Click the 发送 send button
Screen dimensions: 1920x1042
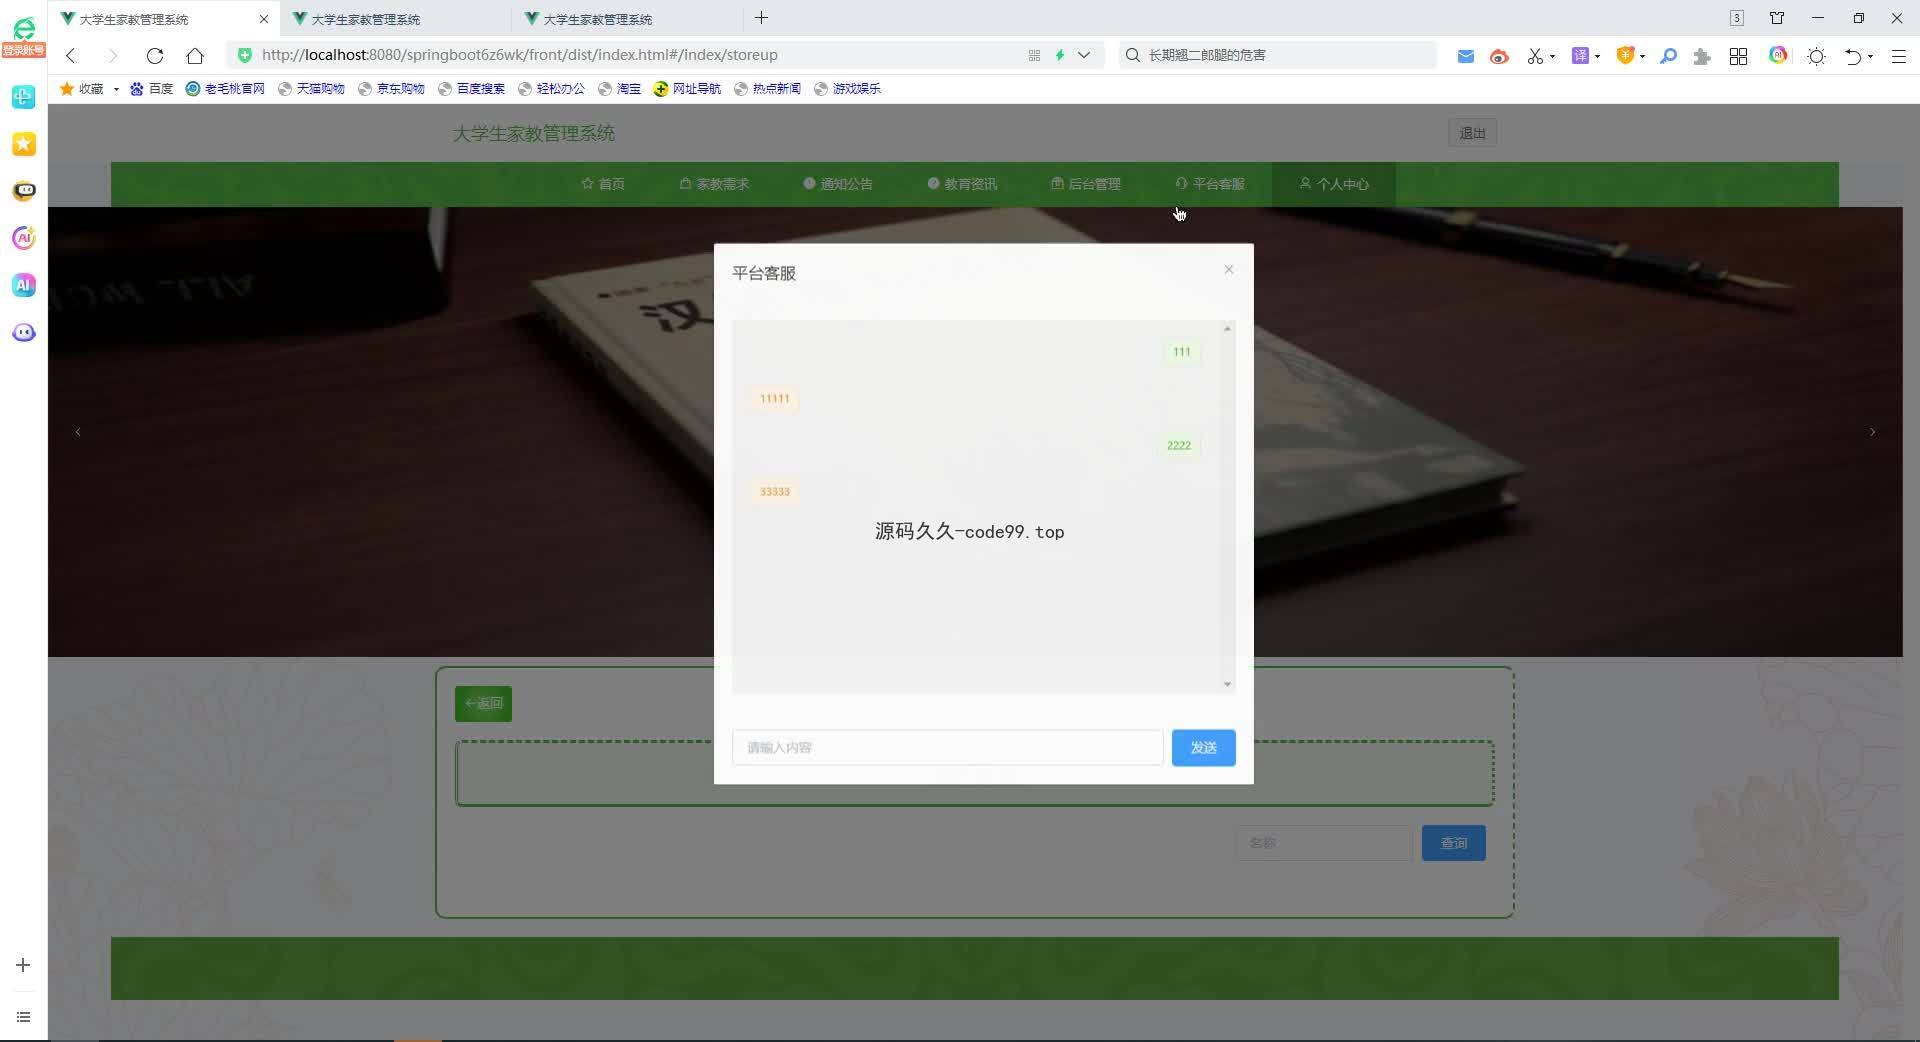click(x=1203, y=748)
